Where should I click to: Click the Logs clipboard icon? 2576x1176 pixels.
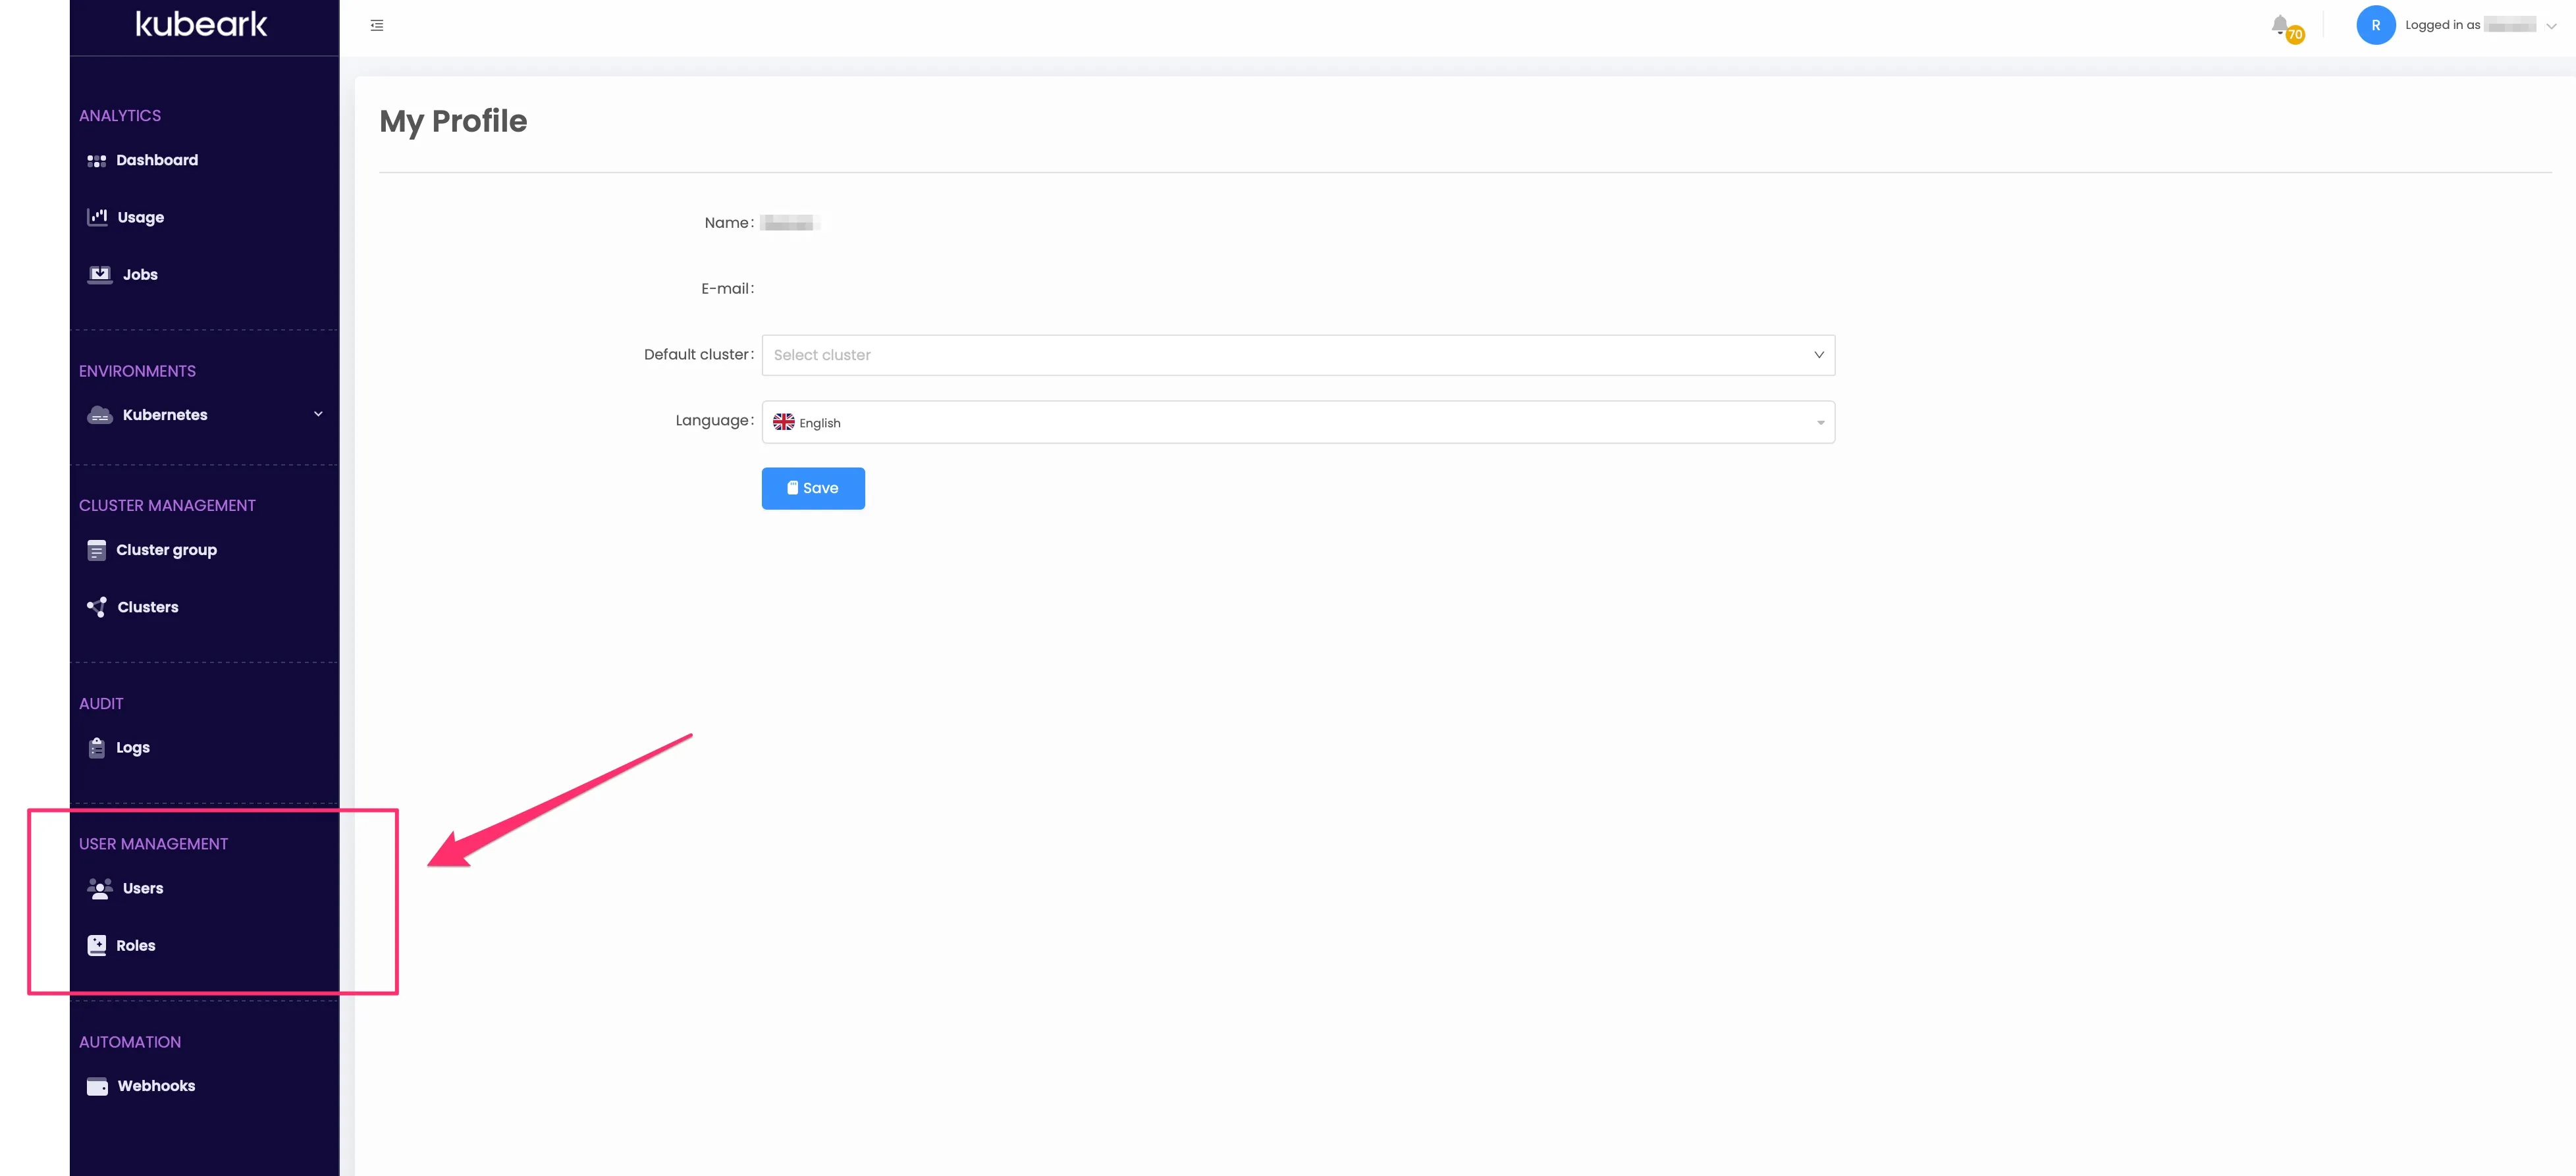[x=96, y=748]
